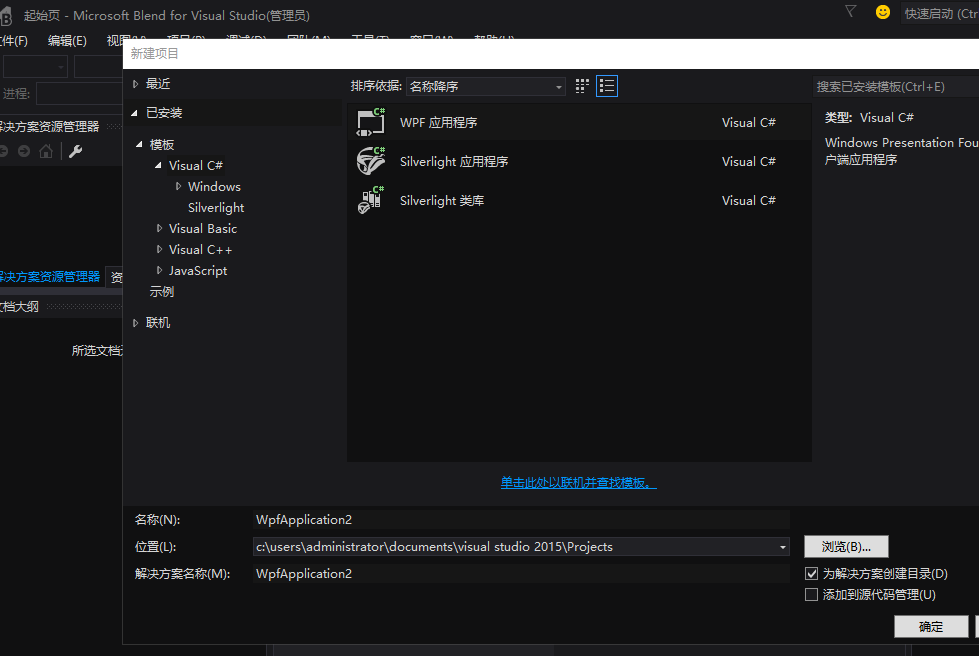Image resolution: width=979 pixels, height=656 pixels.
Task: Switch template list to small icons view
Action: (583, 86)
